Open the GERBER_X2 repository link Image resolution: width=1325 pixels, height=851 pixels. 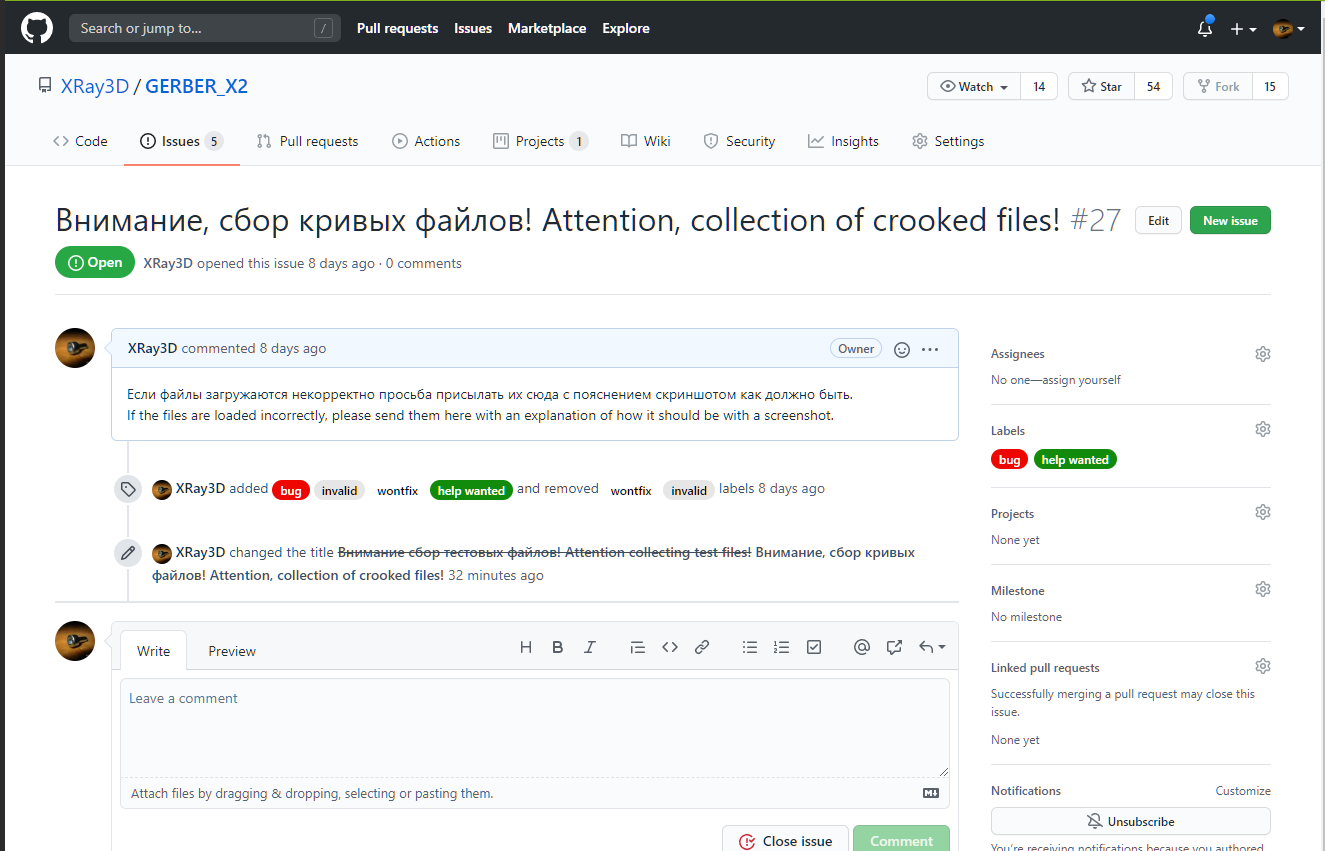(x=197, y=86)
